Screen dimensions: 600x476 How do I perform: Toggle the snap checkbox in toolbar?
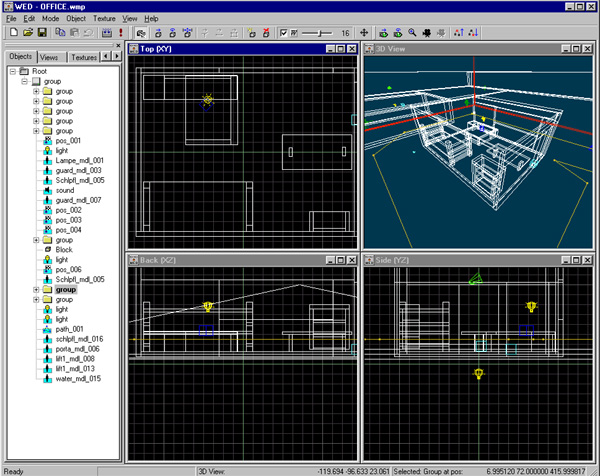[284, 33]
